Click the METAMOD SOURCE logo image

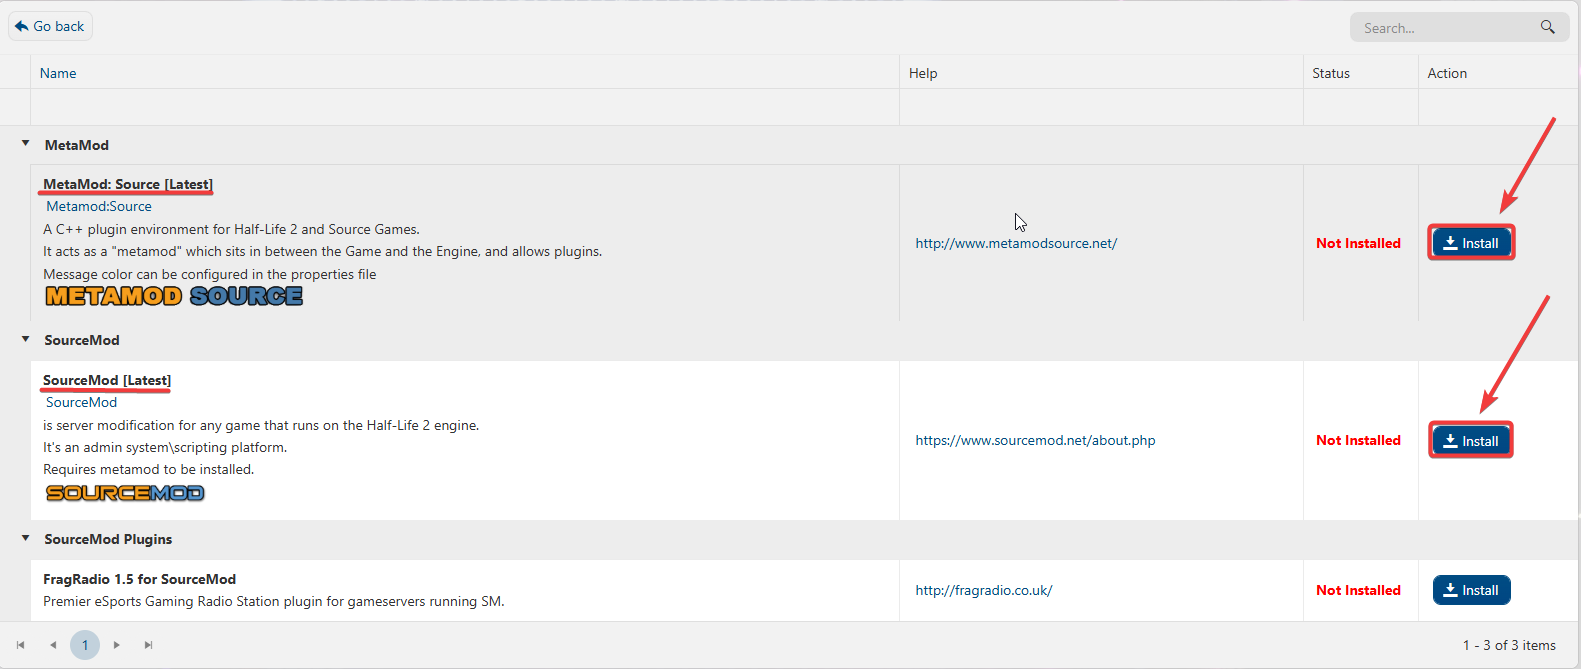(174, 296)
